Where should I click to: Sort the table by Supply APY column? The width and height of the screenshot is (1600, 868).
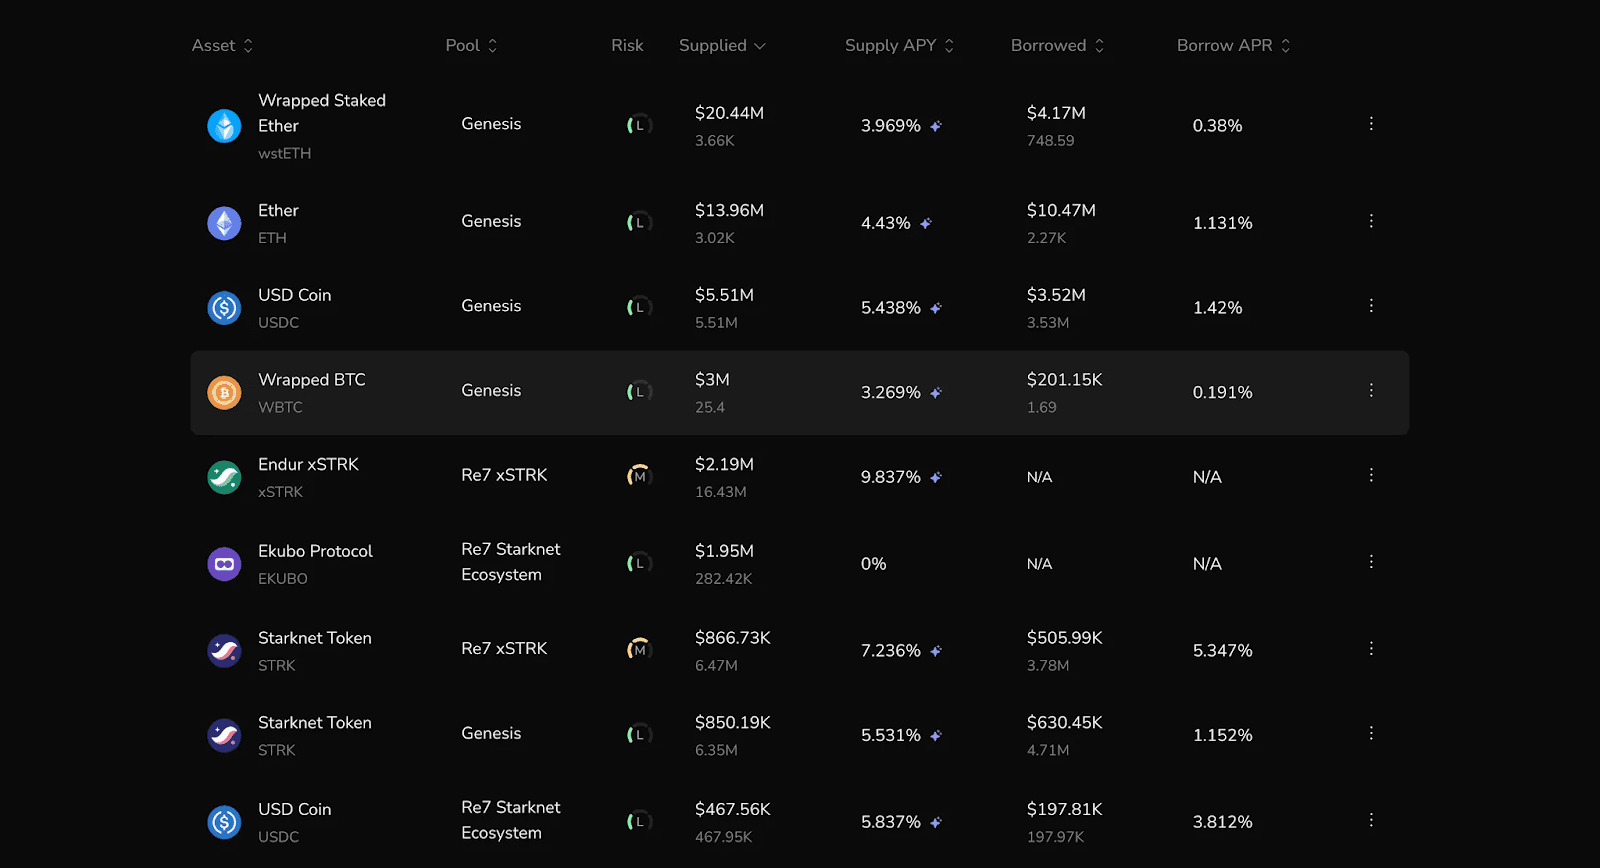(900, 46)
